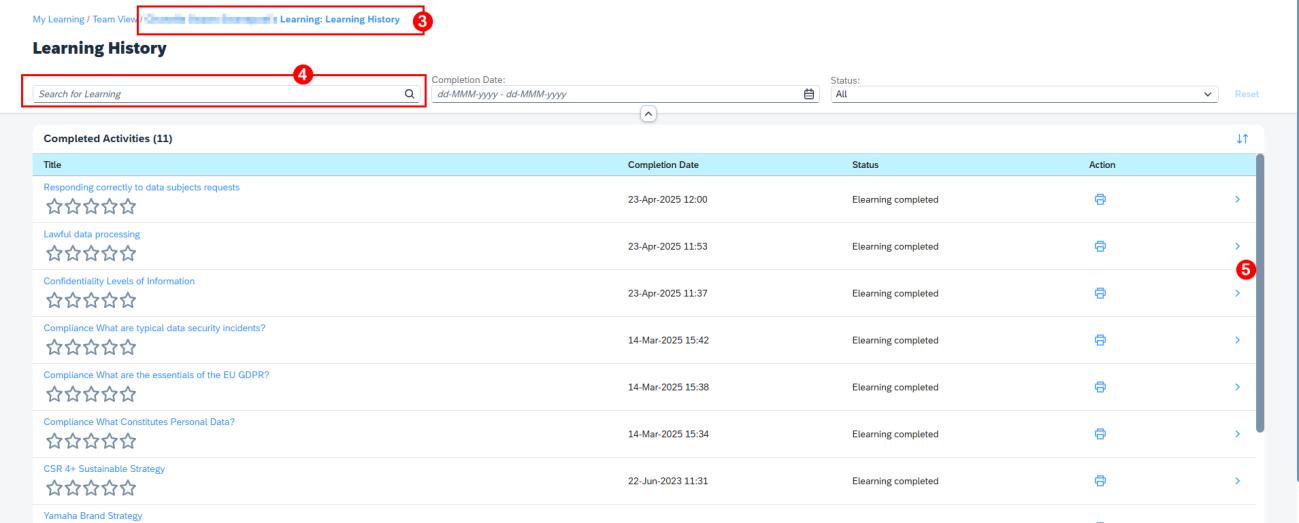Open details arrow for CSR 4+ Sustainable Strategy row

point(1237,481)
